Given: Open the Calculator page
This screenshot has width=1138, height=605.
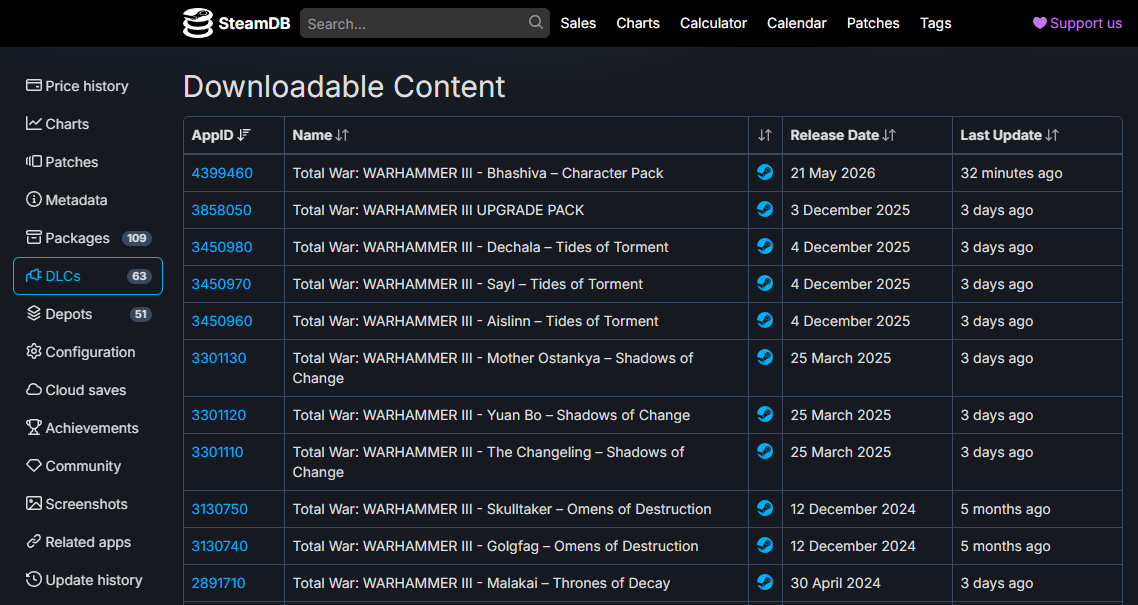Looking at the screenshot, I should coord(713,23).
